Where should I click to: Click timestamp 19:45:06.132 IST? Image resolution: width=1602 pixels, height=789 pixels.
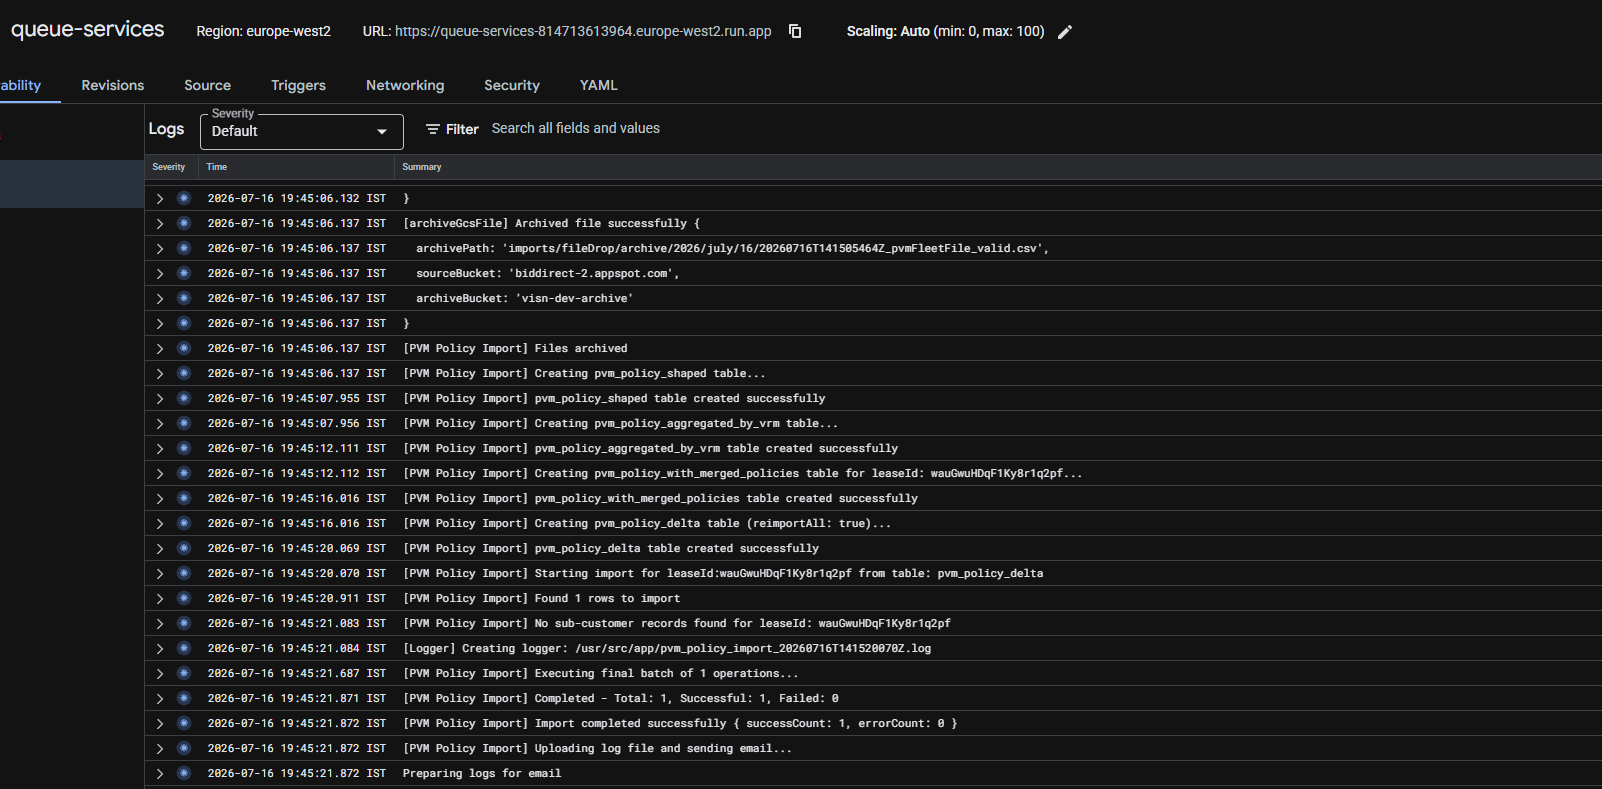[x=296, y=198]
